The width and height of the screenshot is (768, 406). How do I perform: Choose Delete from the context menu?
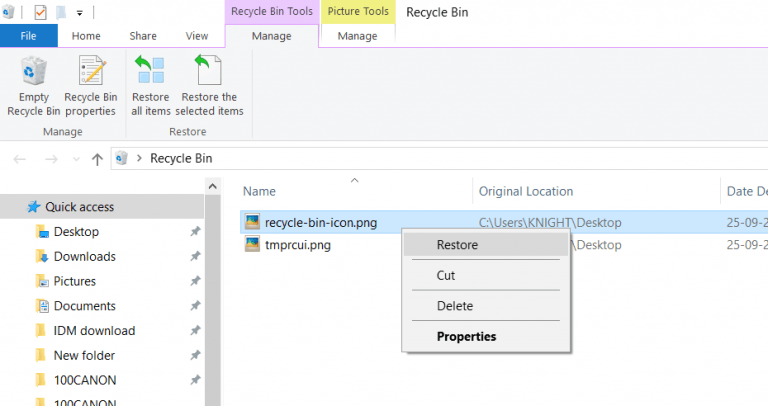click(x=486, y=306)
